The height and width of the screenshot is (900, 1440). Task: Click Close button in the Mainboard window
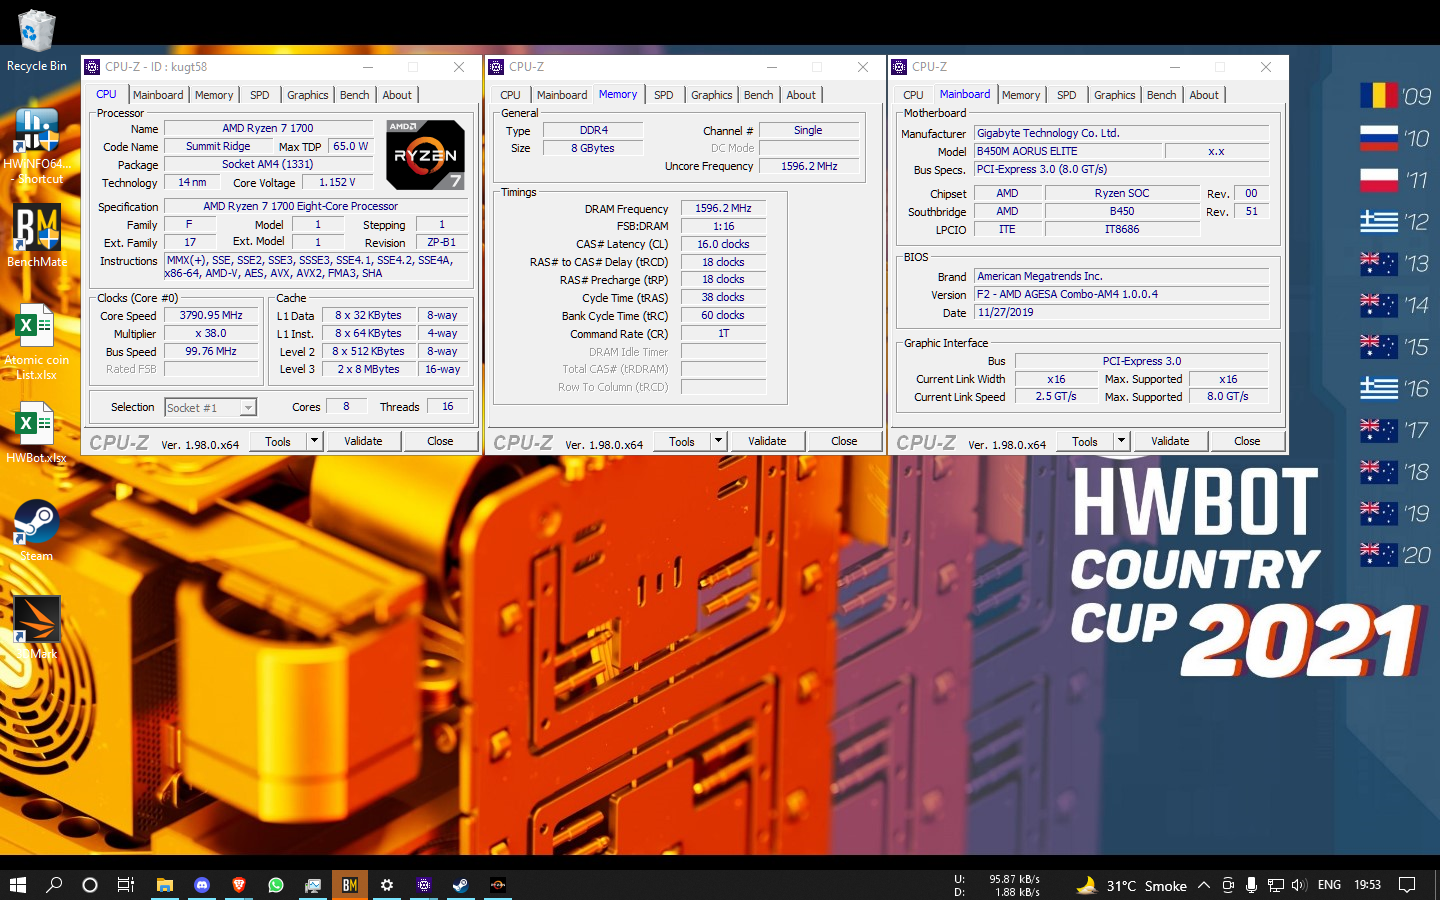1247,441
